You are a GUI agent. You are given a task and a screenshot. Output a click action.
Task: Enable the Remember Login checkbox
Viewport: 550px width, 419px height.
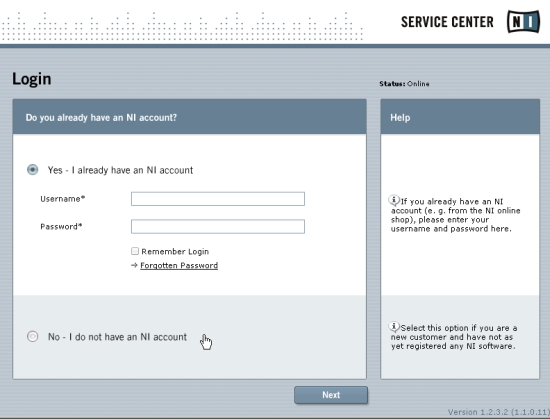click(x=135, y=251)
